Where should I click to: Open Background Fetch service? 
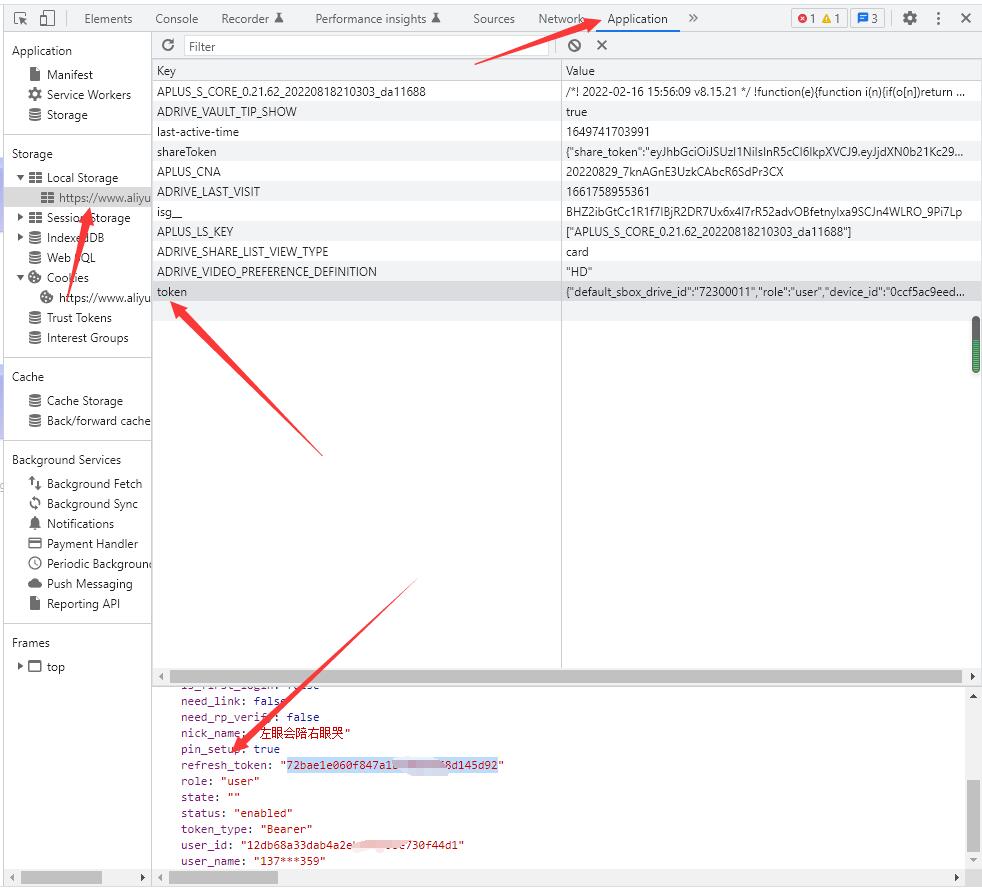94,483
